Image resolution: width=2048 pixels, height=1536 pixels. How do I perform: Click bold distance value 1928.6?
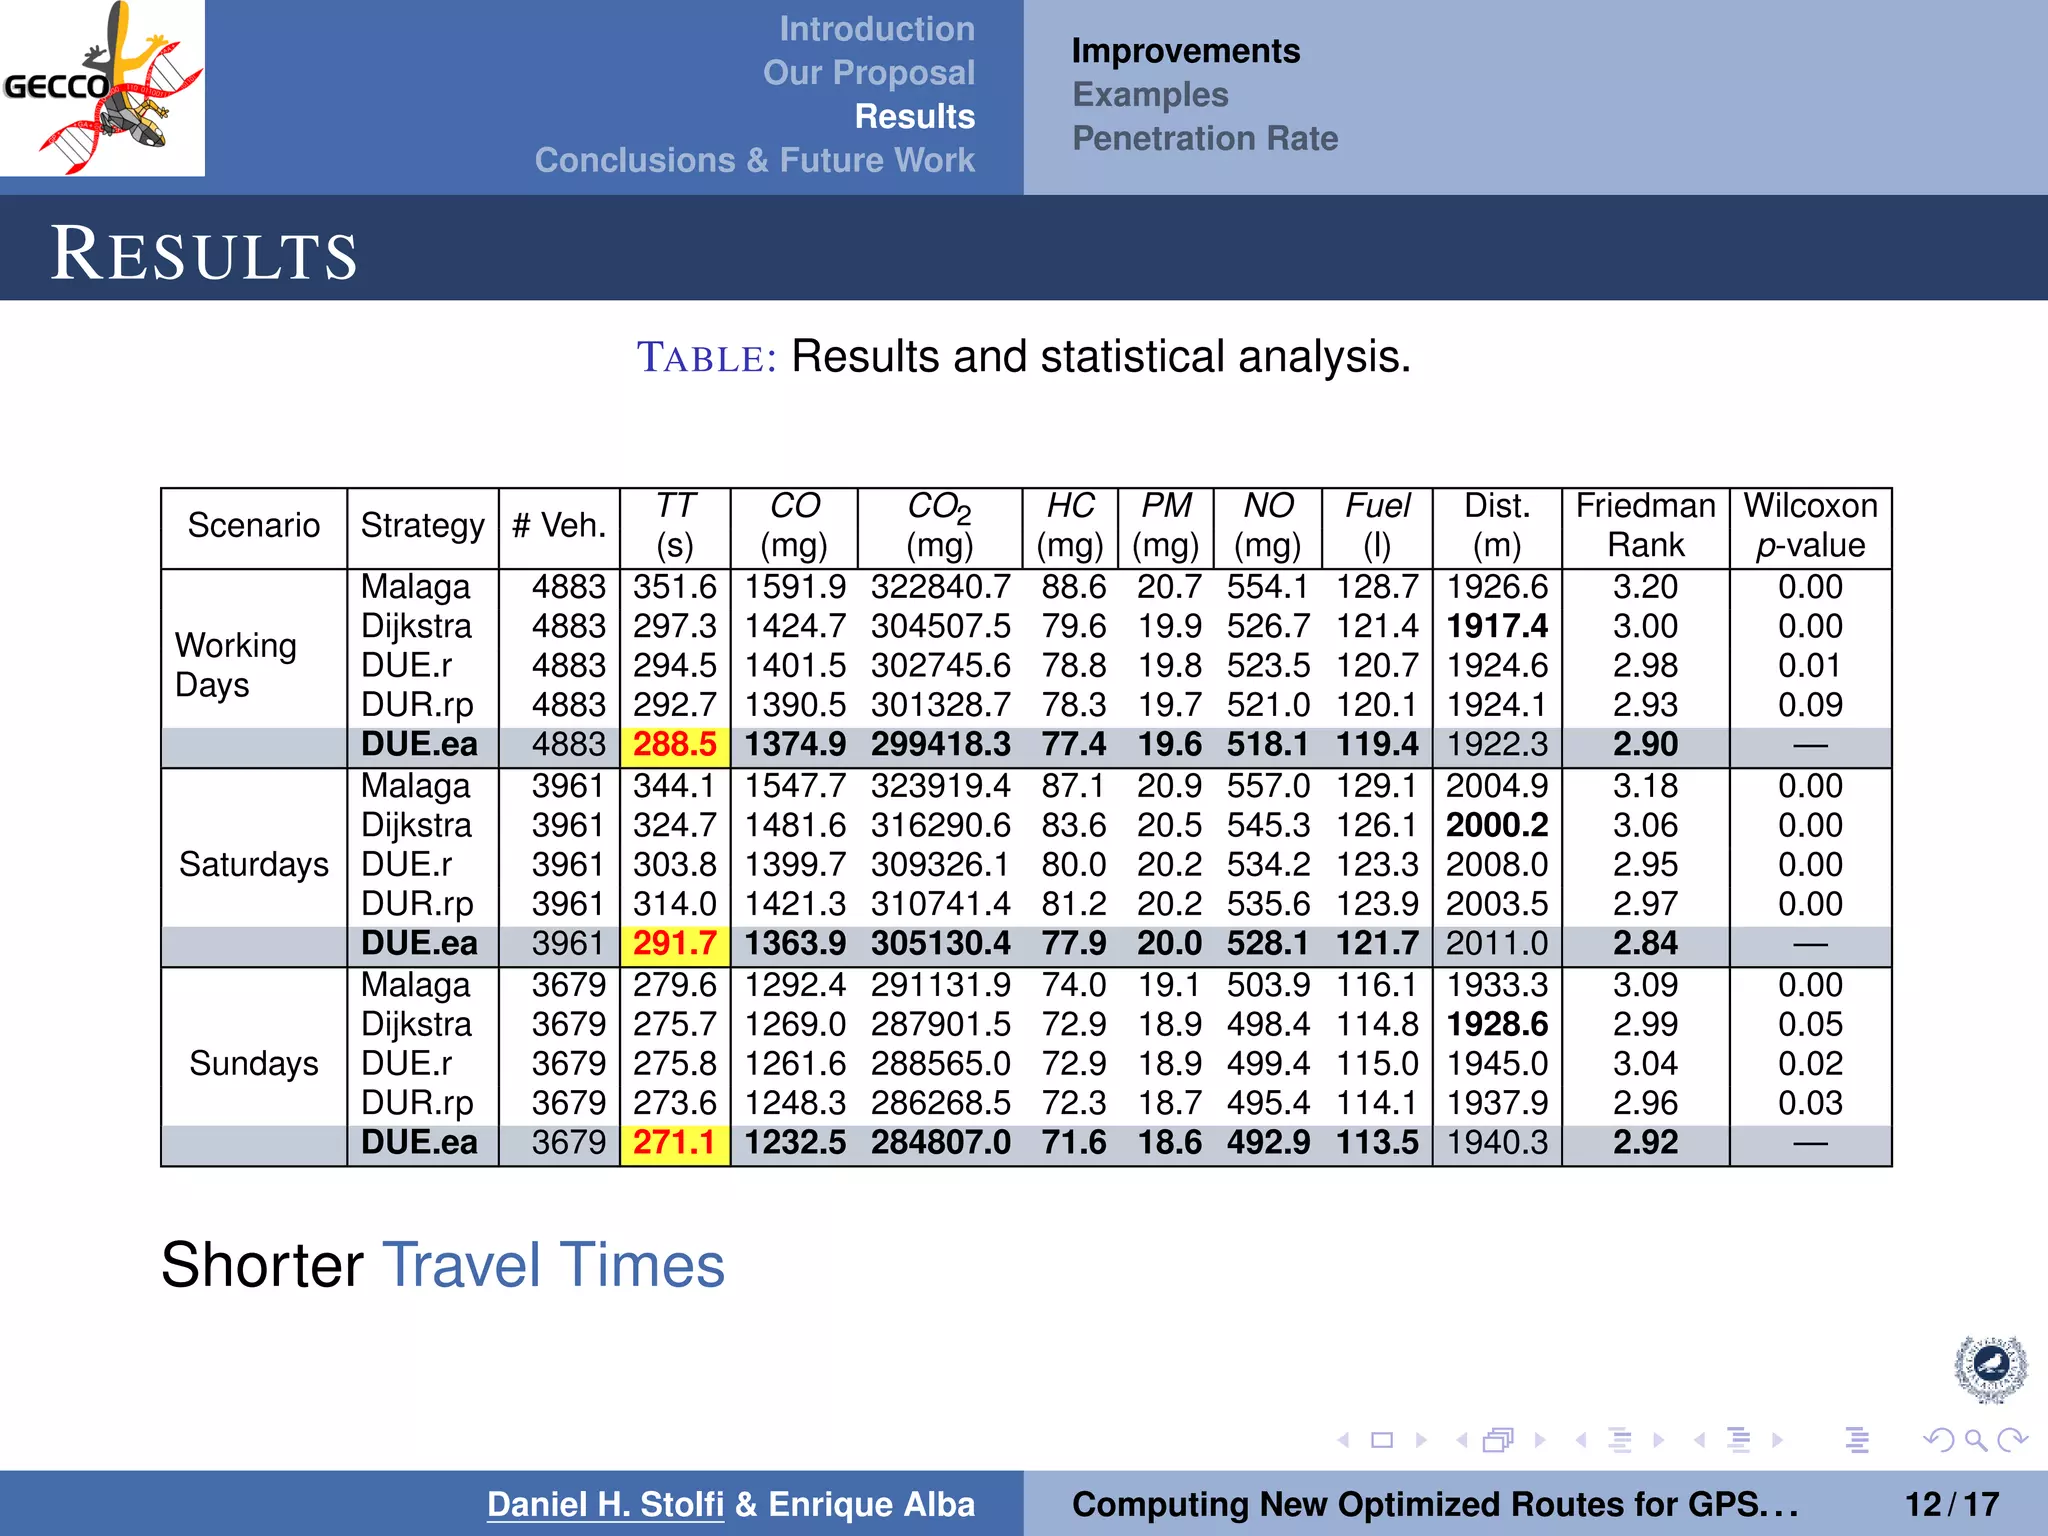click(1497, 1024)
